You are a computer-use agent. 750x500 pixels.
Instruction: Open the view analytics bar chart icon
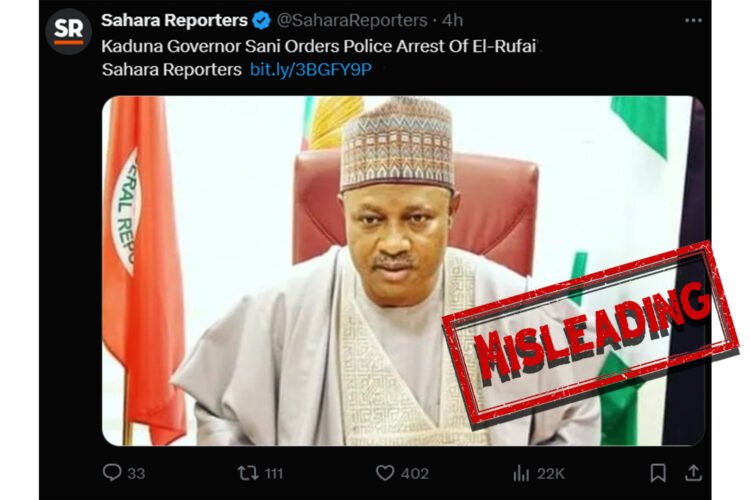tap(521, 473)
